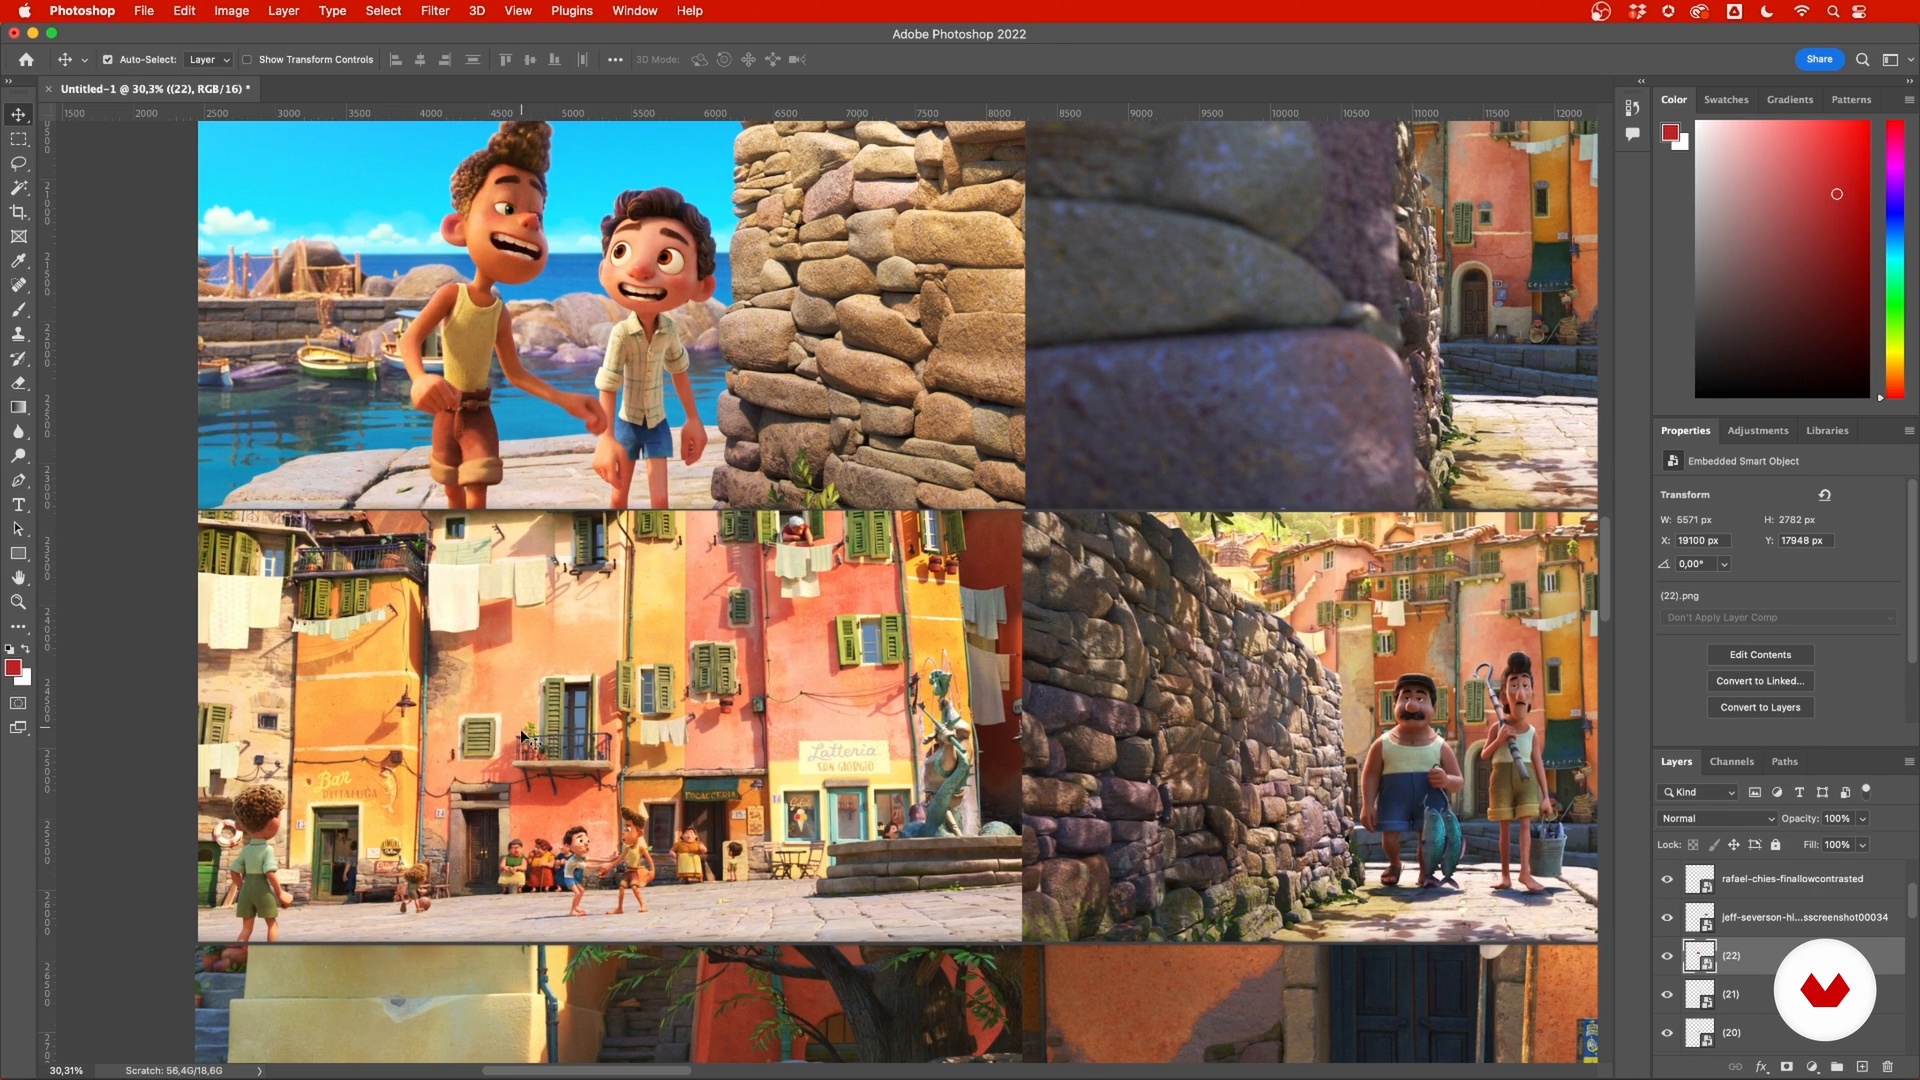Select the Move tool
This screenshot has width=1920, height=1080.
point(18,115)
